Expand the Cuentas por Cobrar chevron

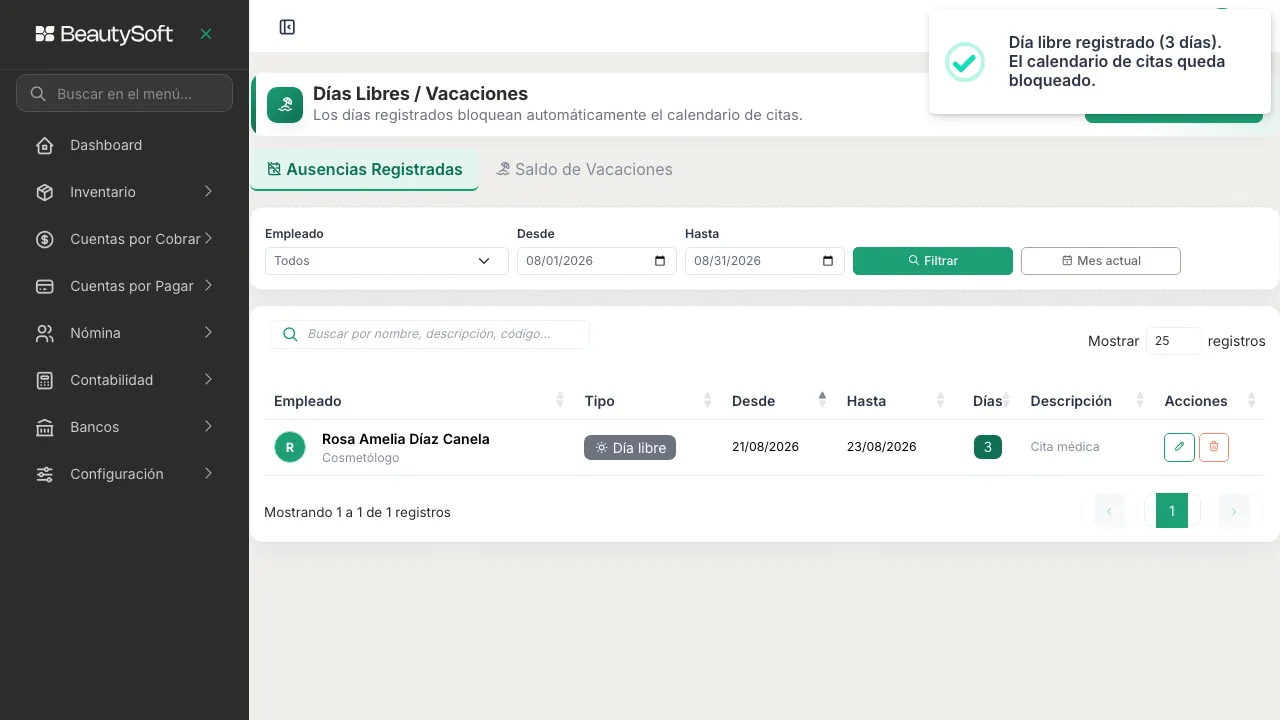pyautogui.click(x=209, y=239)
